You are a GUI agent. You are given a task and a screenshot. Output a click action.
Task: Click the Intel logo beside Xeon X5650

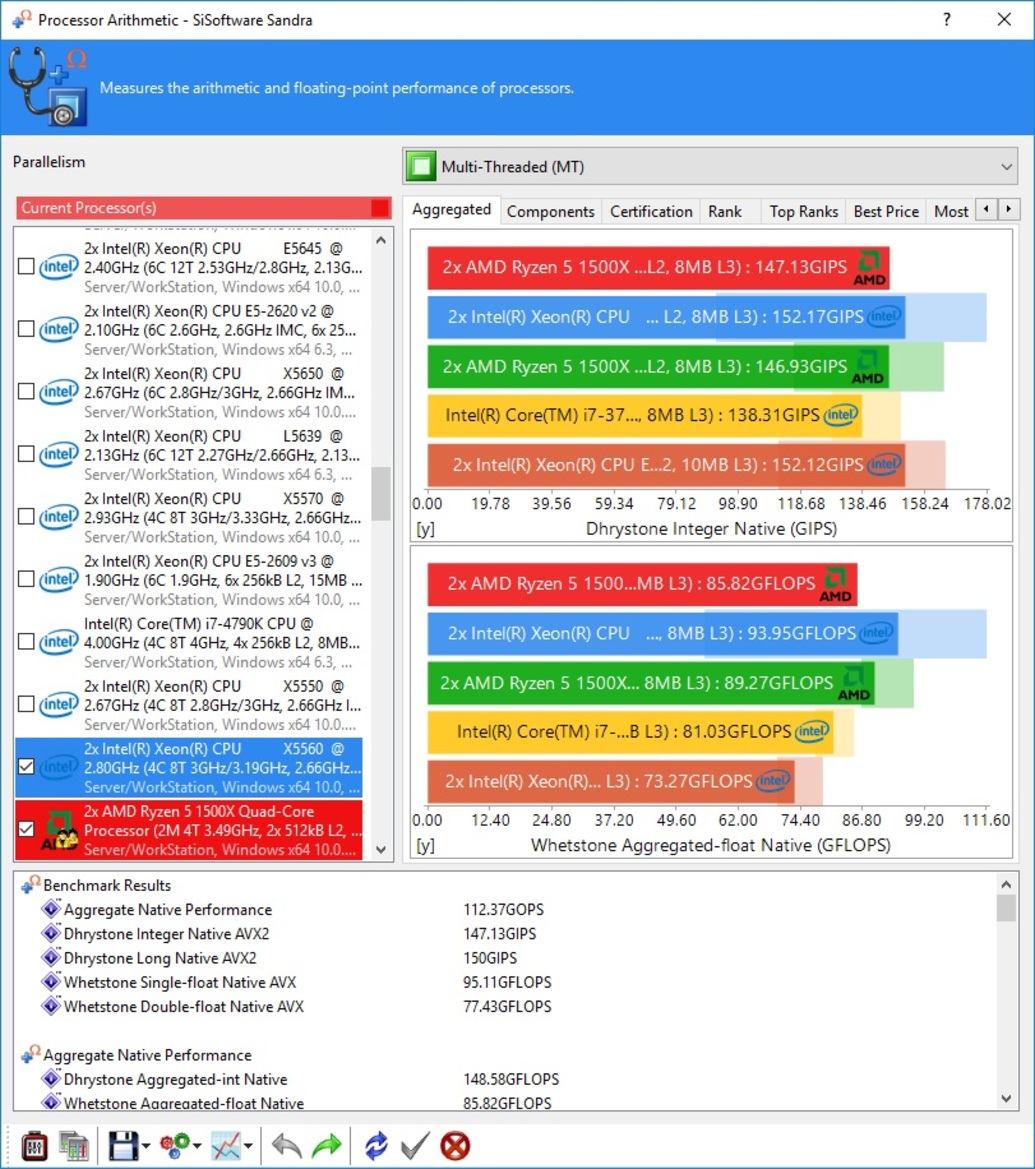click(59, 392)
